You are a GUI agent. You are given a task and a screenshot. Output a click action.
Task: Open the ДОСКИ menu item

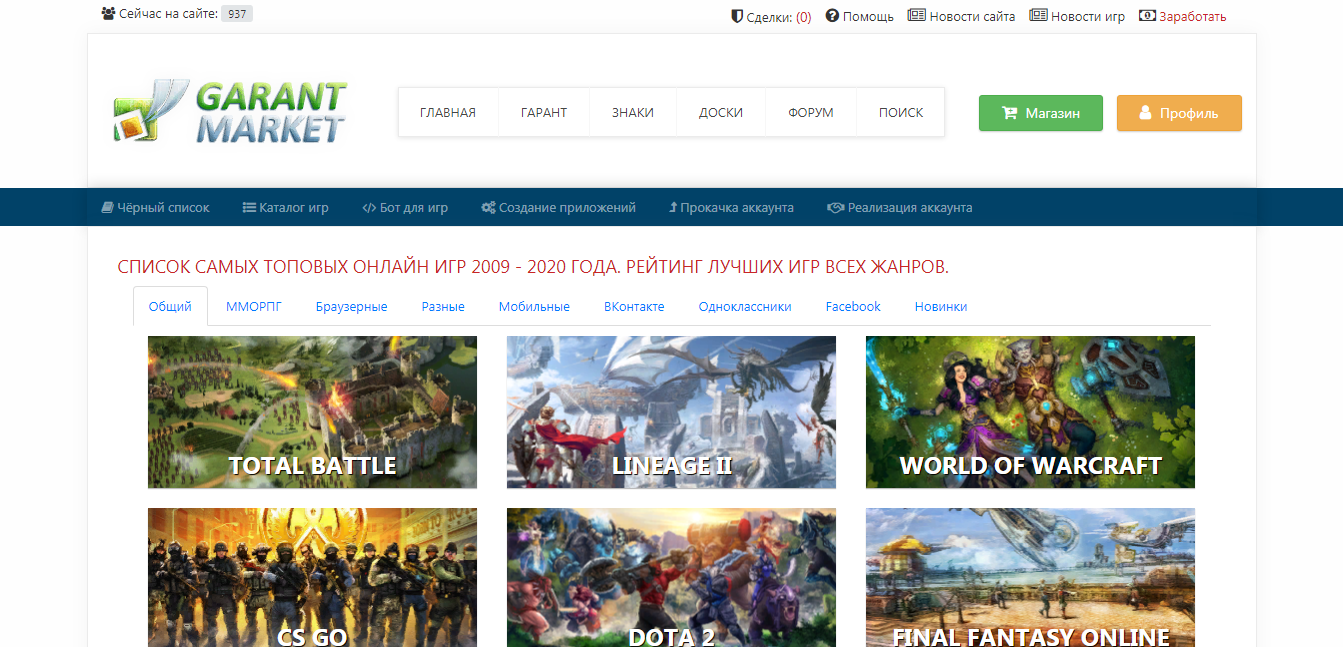(721, 113)
